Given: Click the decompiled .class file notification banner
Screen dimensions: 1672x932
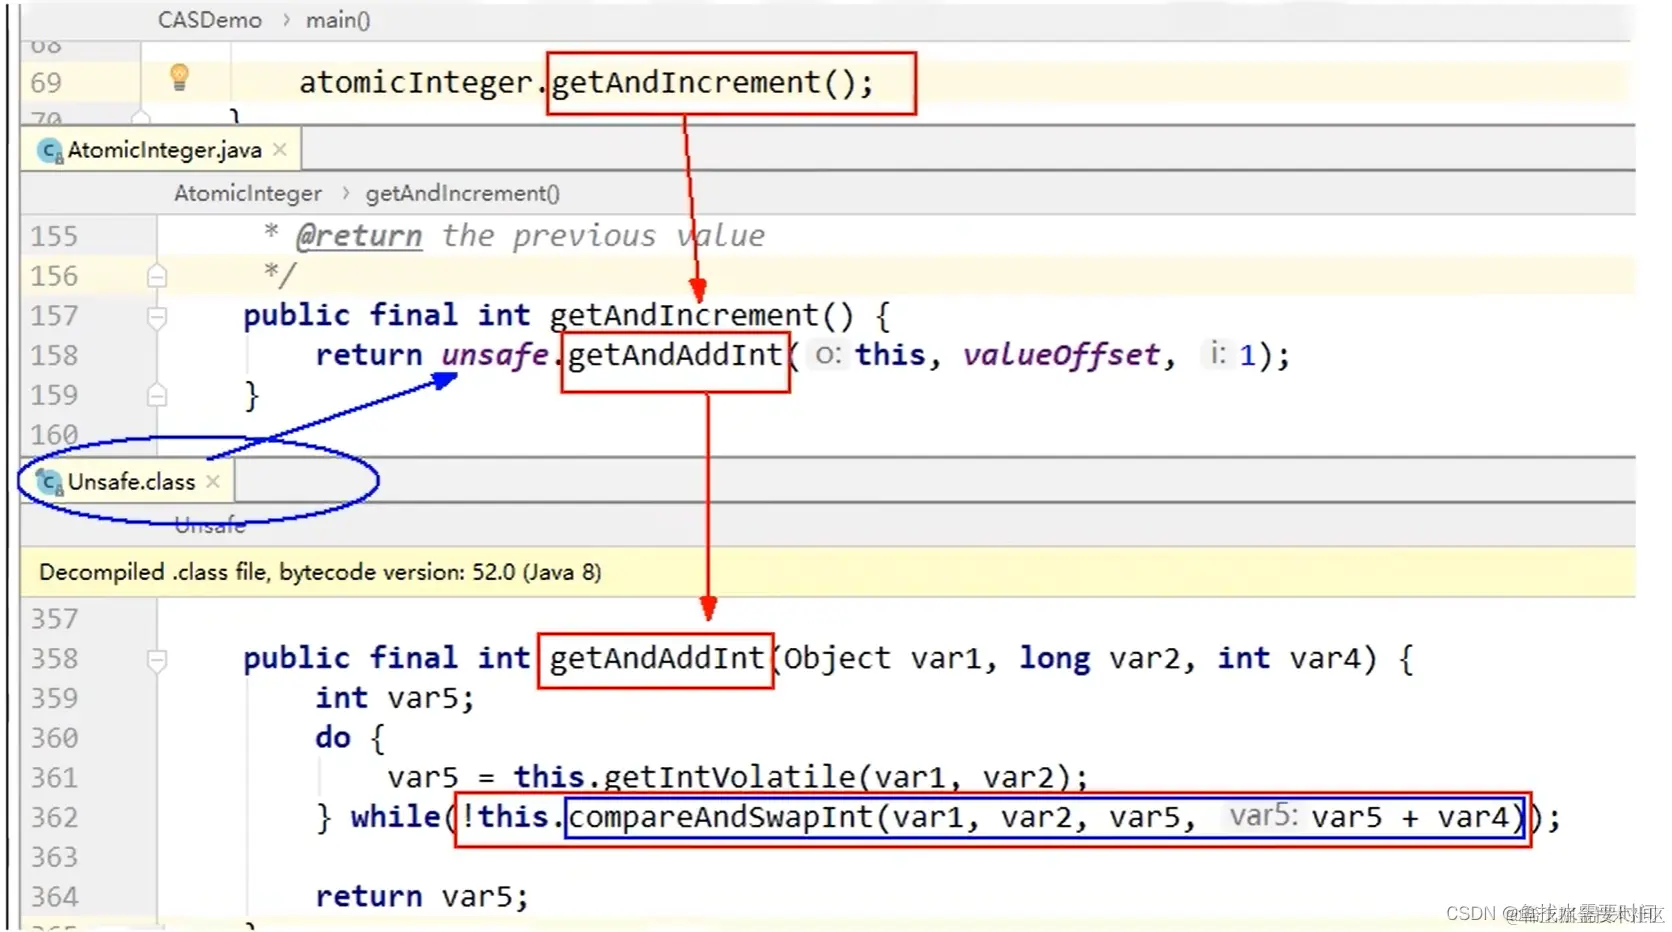Looking at the screenshot, I should (x=827, y=572).
